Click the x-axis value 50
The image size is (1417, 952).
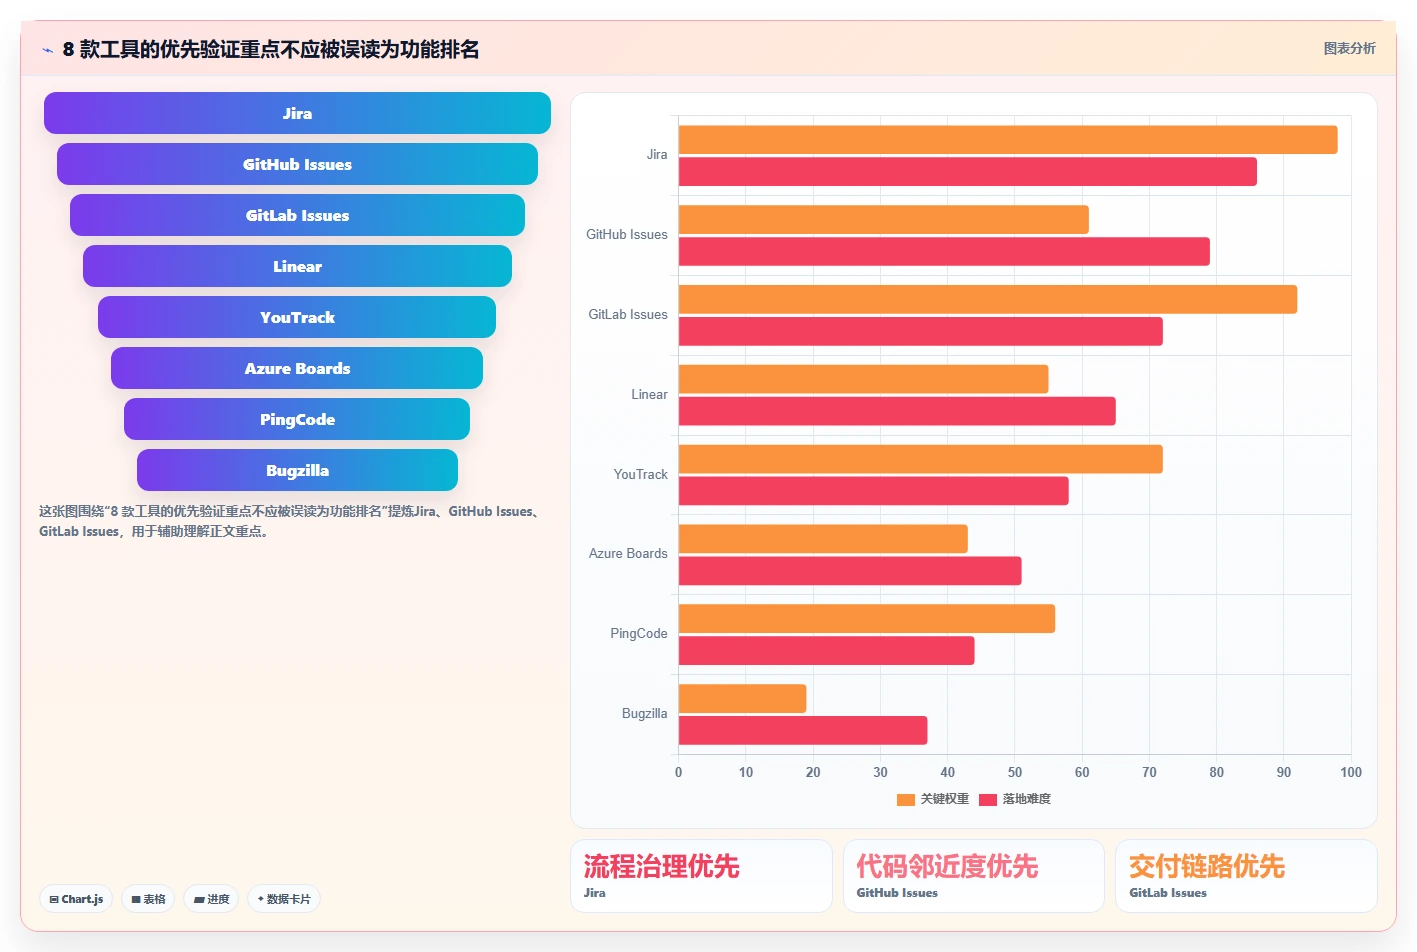(1015, 772)
